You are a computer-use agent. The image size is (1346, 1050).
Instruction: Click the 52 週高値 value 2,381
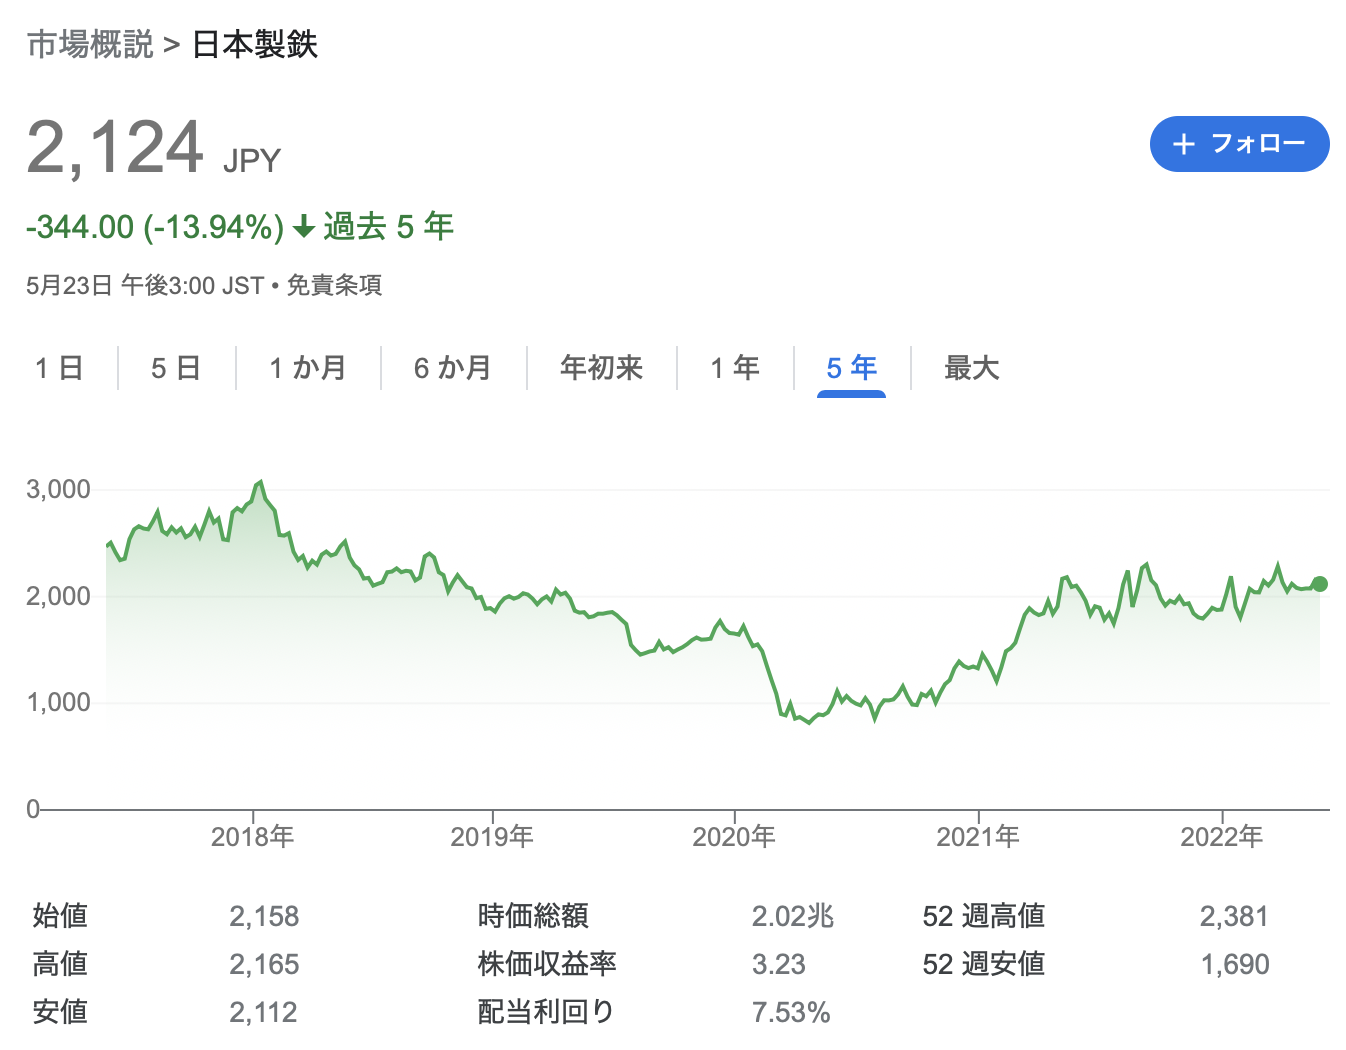pyautogui.click(x=1234, y=916)
